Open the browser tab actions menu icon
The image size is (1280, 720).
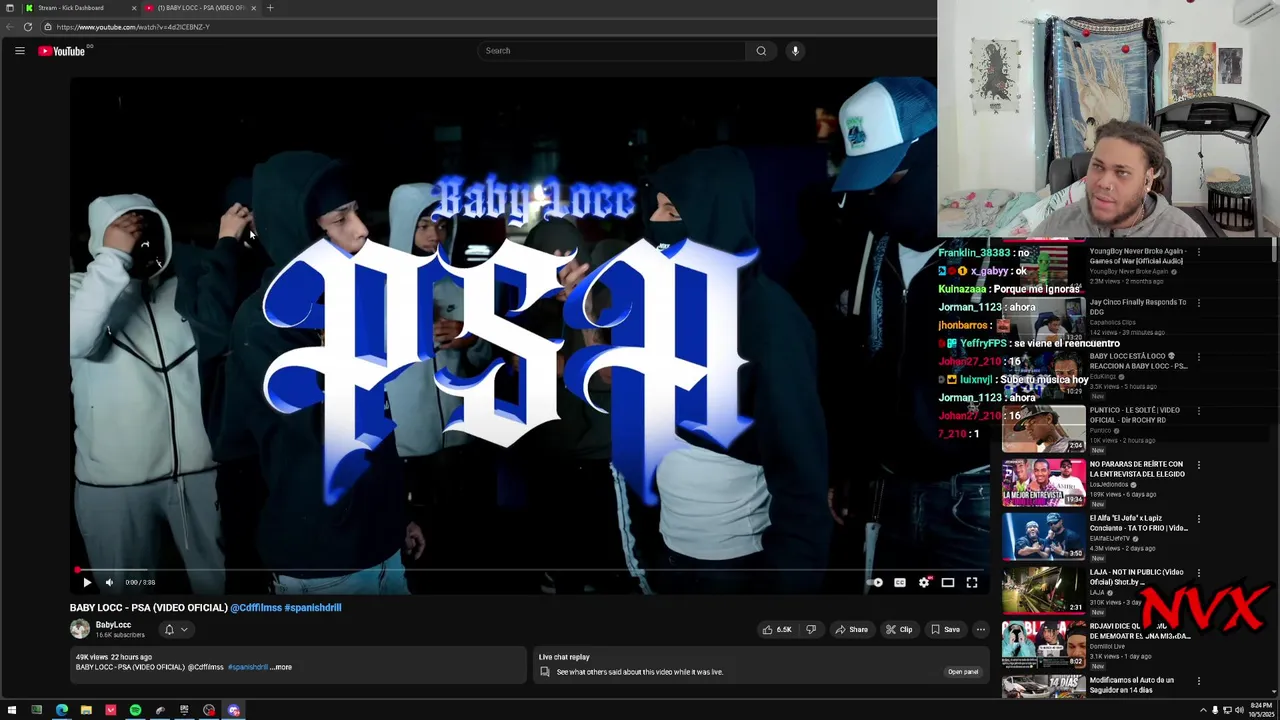(10, 8)
